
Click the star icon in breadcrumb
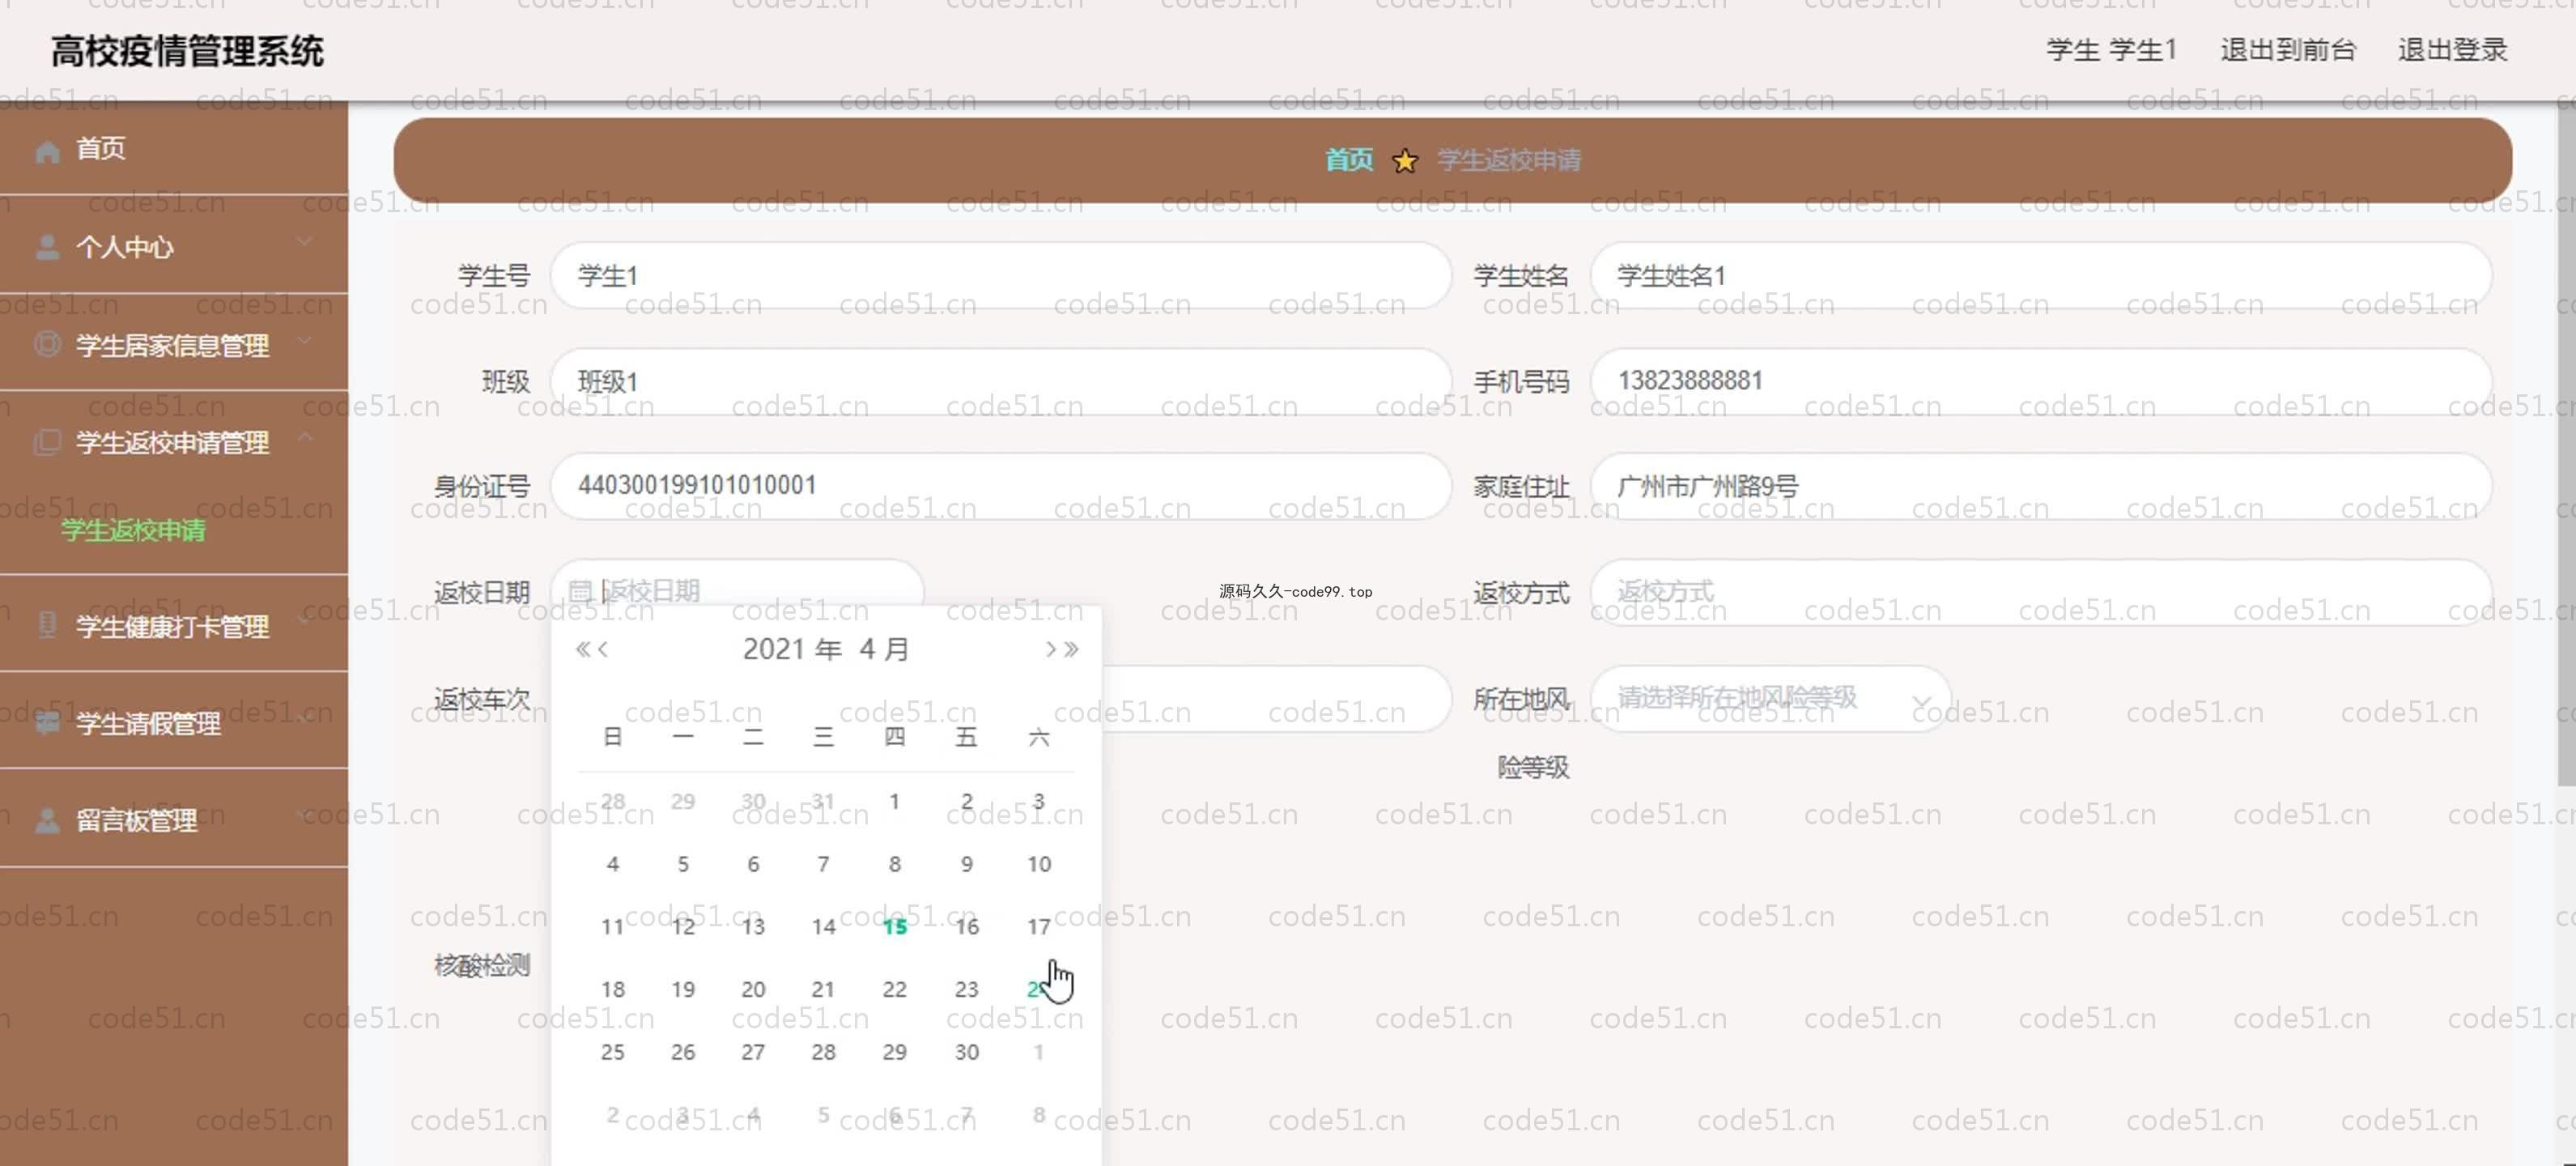pyautogui.click(x=1405, y=160)
